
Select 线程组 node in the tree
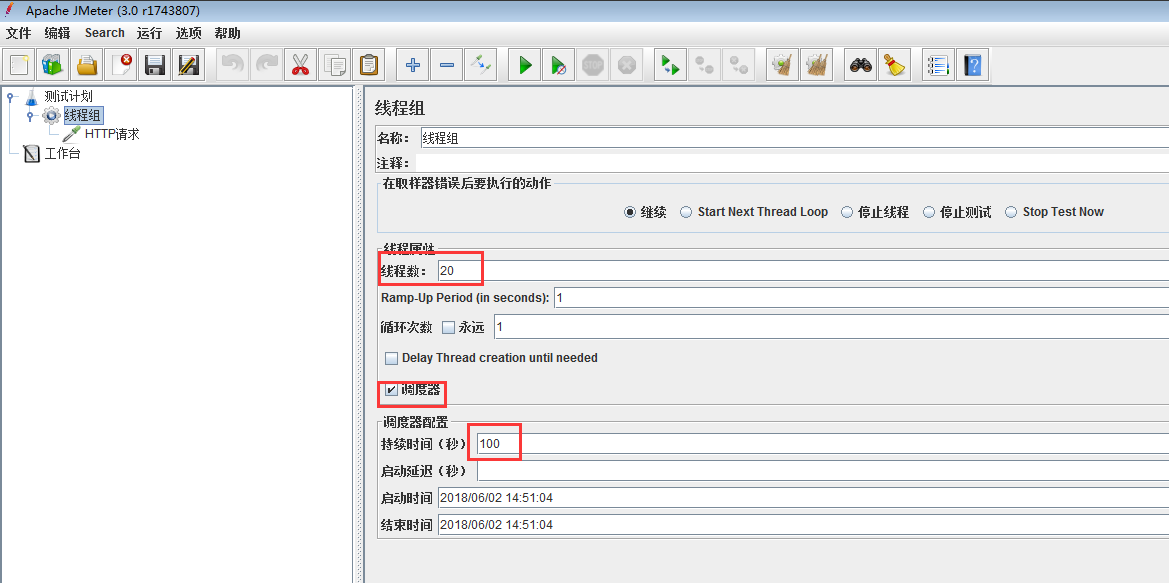(x=83, y=116)
